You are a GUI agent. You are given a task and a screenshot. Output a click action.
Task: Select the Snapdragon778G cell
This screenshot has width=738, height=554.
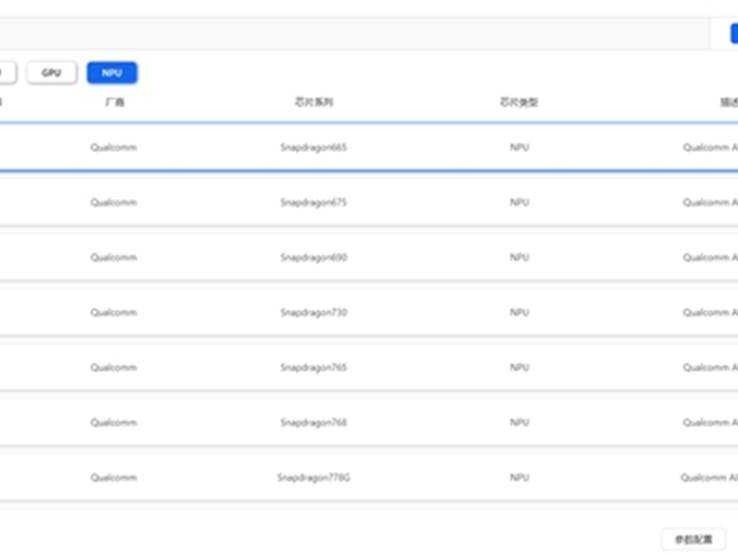(313, 478)
